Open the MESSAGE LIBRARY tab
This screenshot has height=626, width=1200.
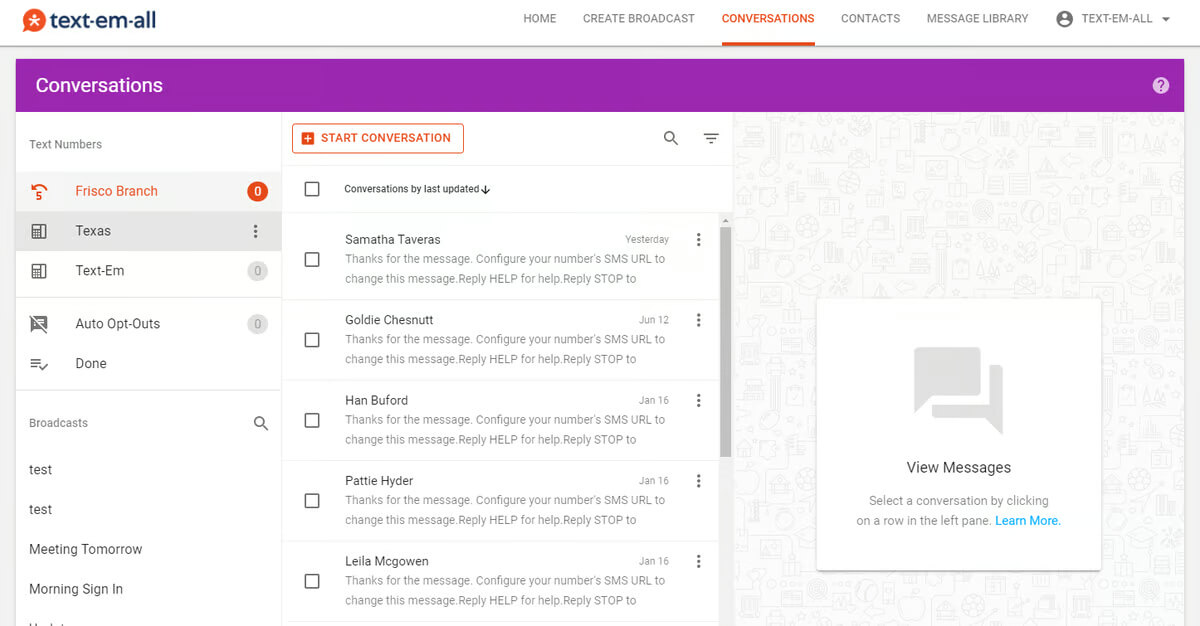coord(977,19)
